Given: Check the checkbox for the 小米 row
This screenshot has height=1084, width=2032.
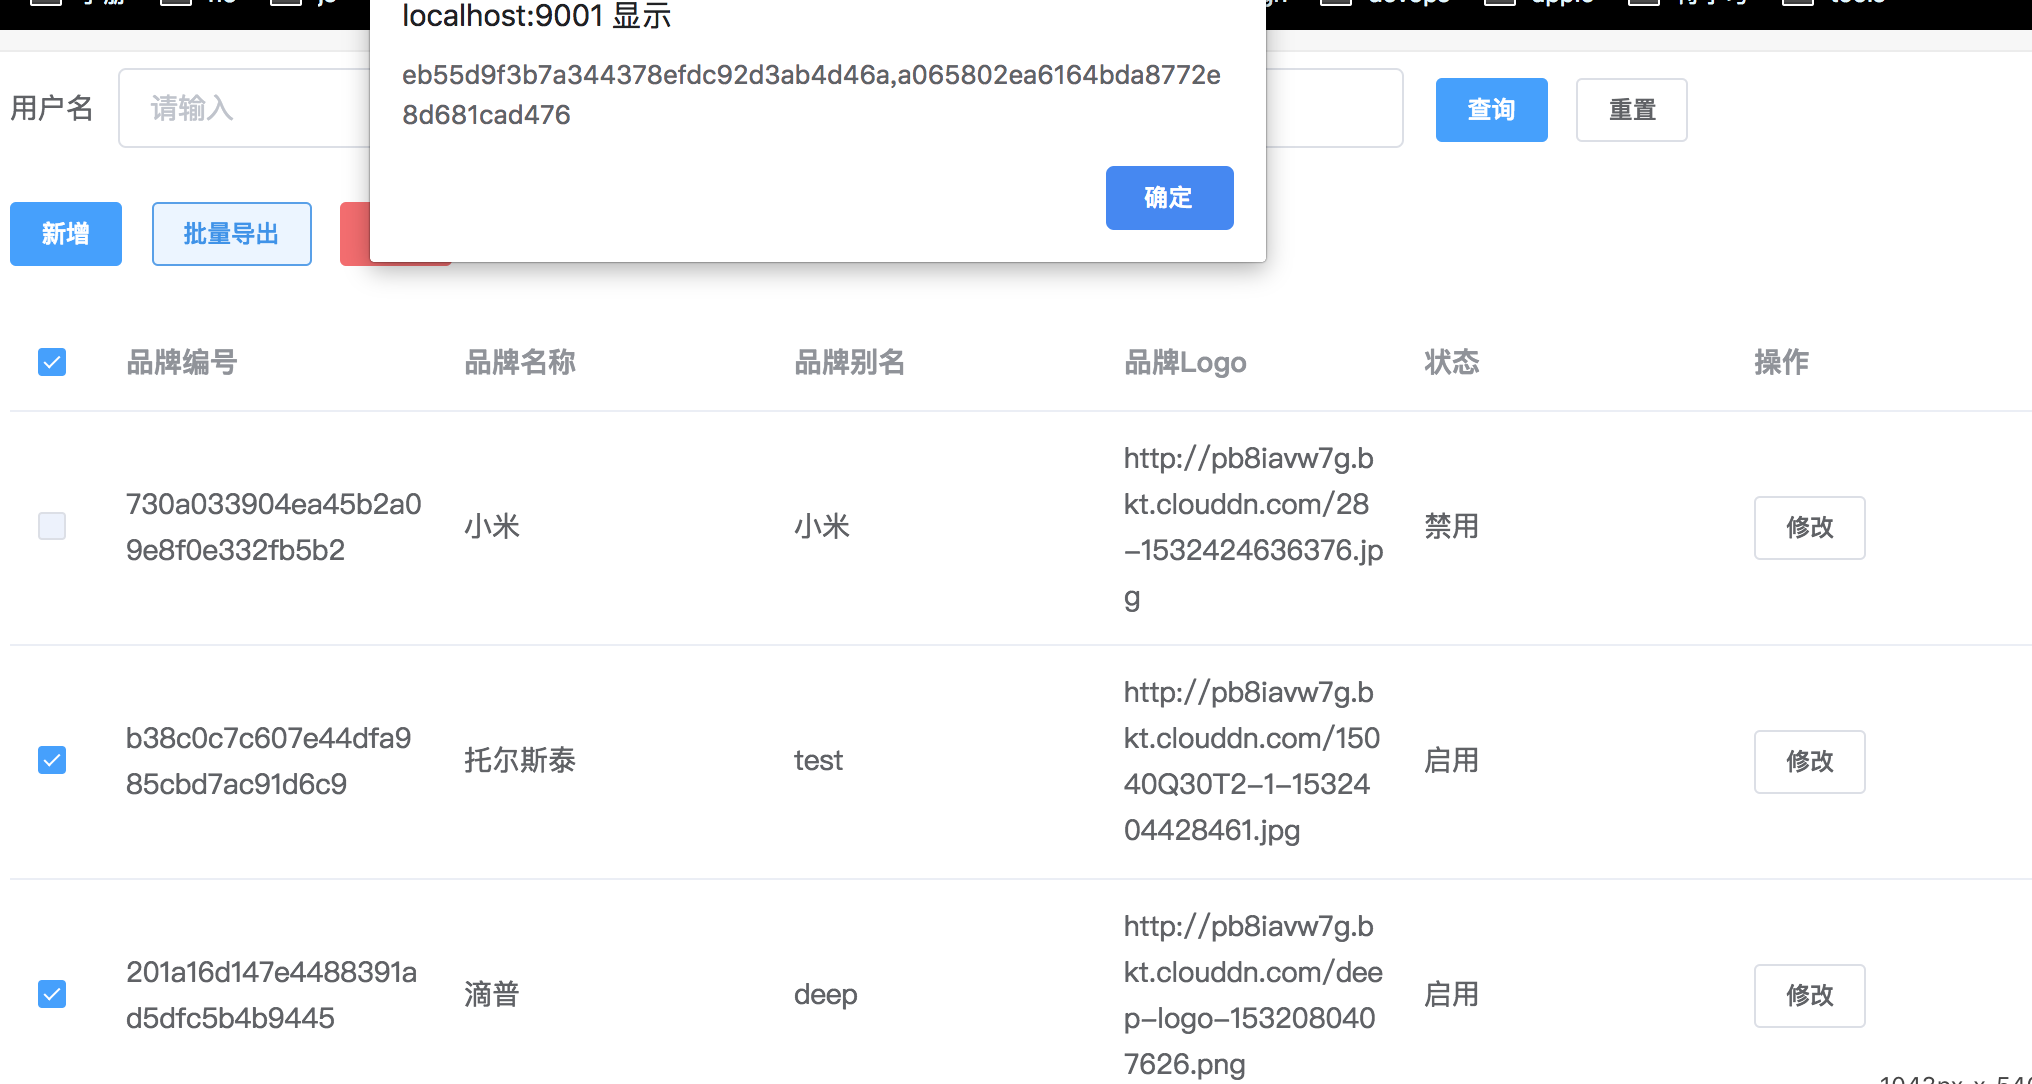Looking at the screenshot, I should (x=52, y=526).
